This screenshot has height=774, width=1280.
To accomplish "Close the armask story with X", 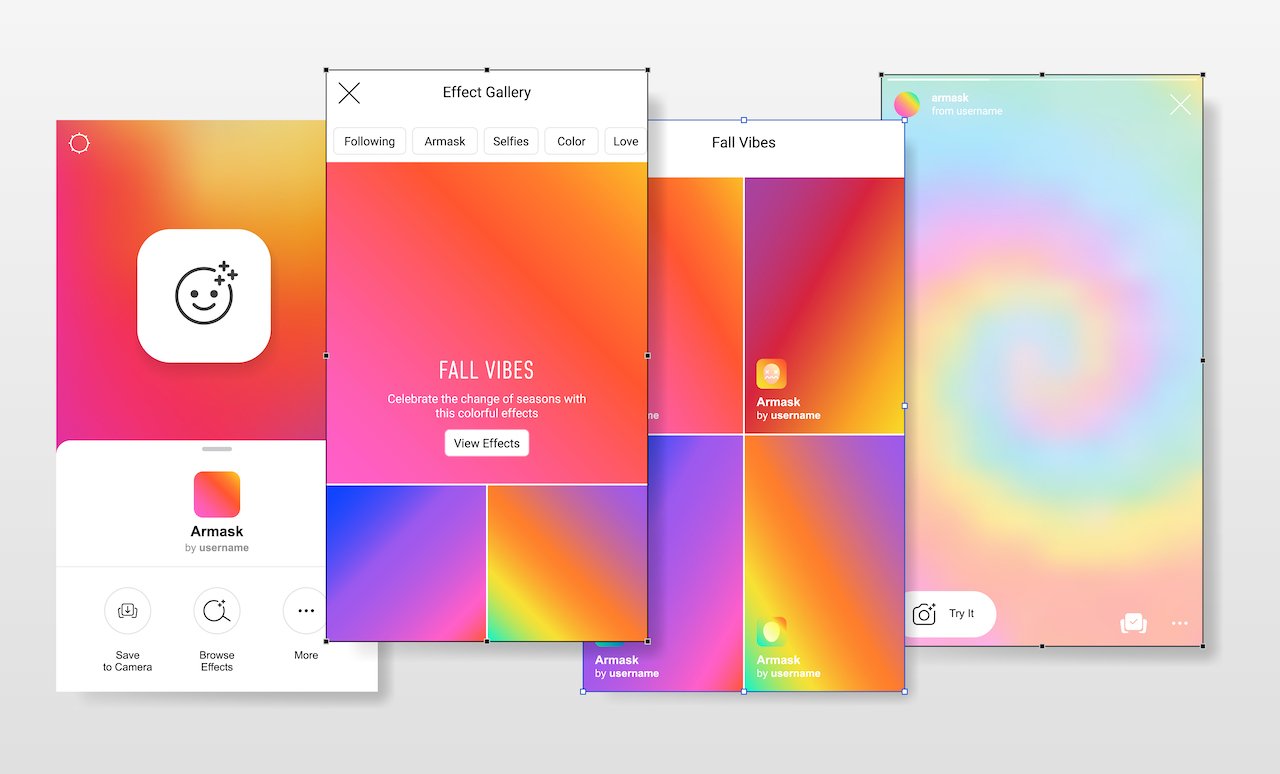I will click(x=1180, y=105).
